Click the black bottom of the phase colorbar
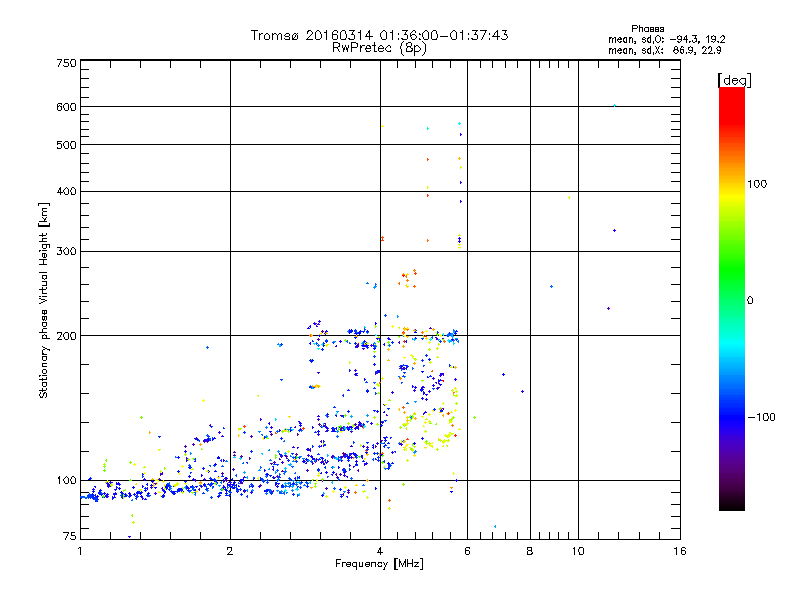Screen dimensions: 800x600 732,503
